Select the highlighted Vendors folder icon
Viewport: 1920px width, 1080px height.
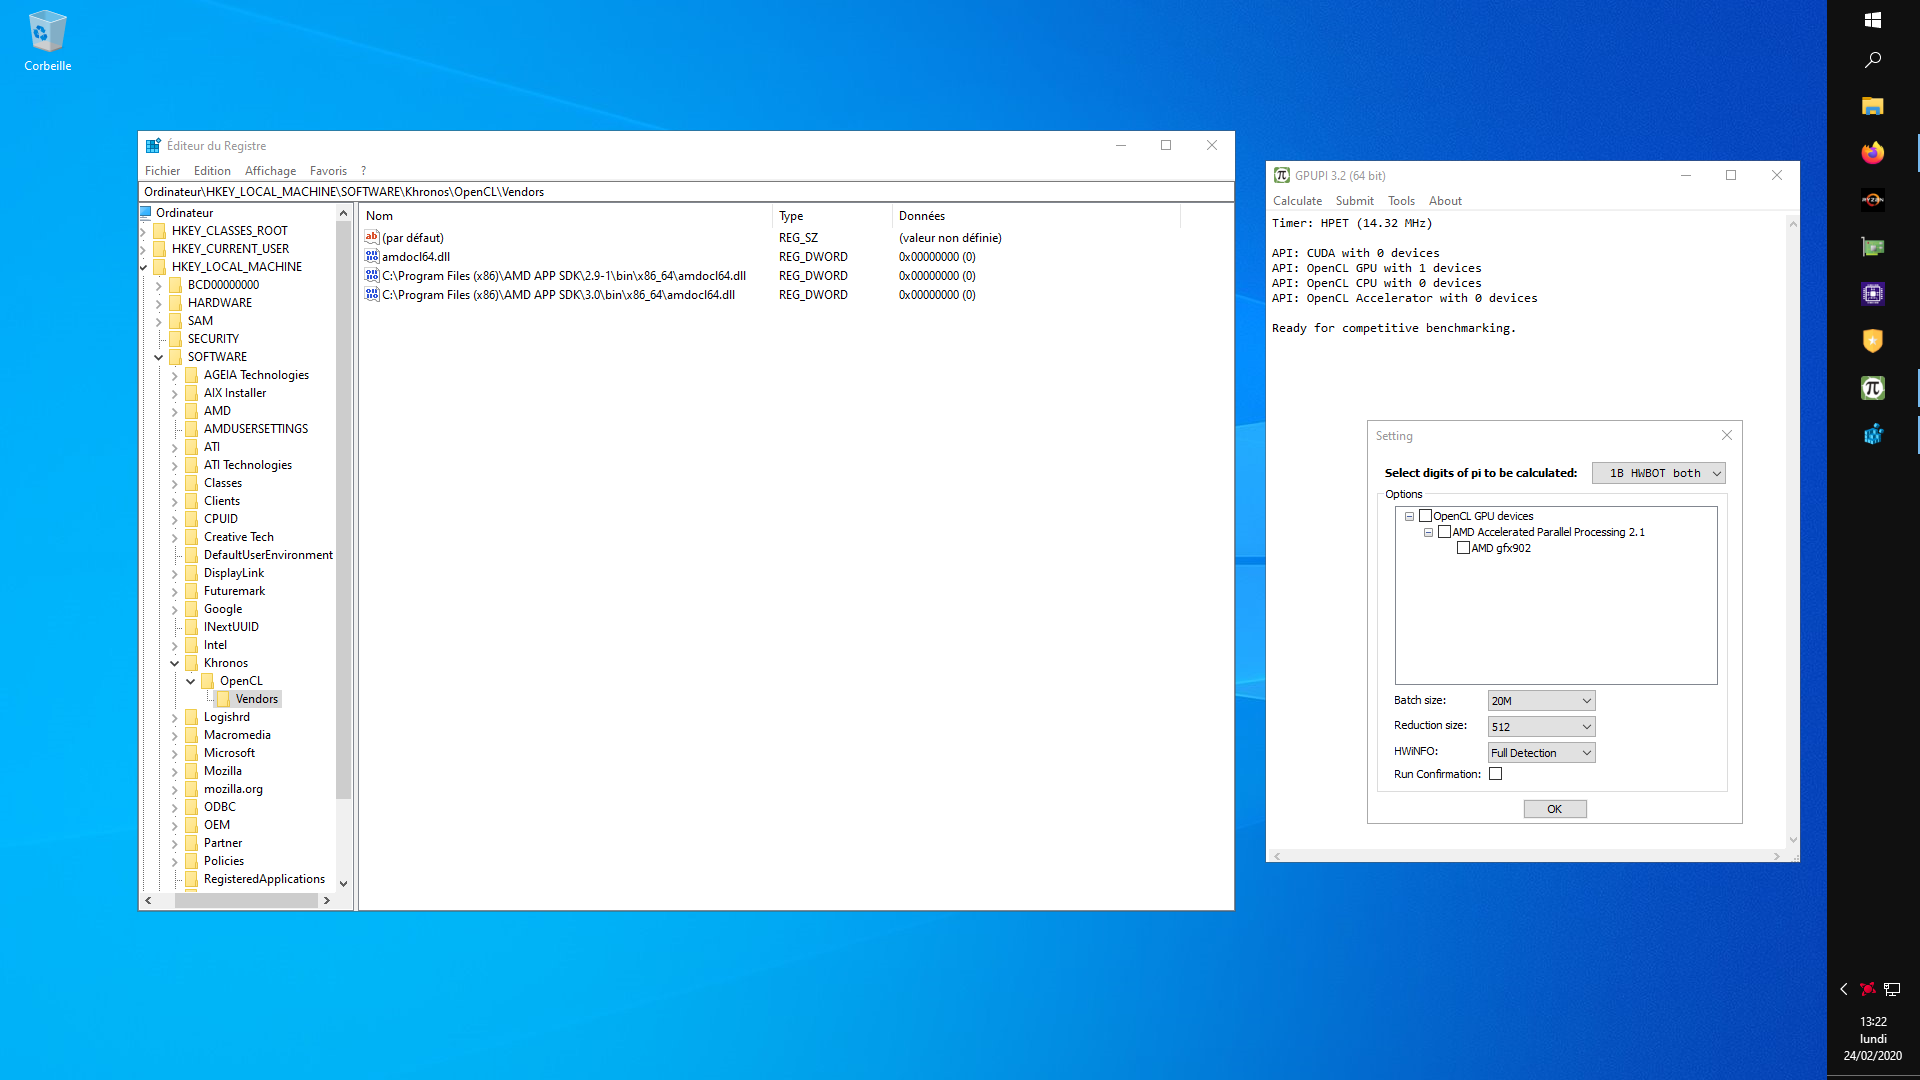tap(224, 699)
